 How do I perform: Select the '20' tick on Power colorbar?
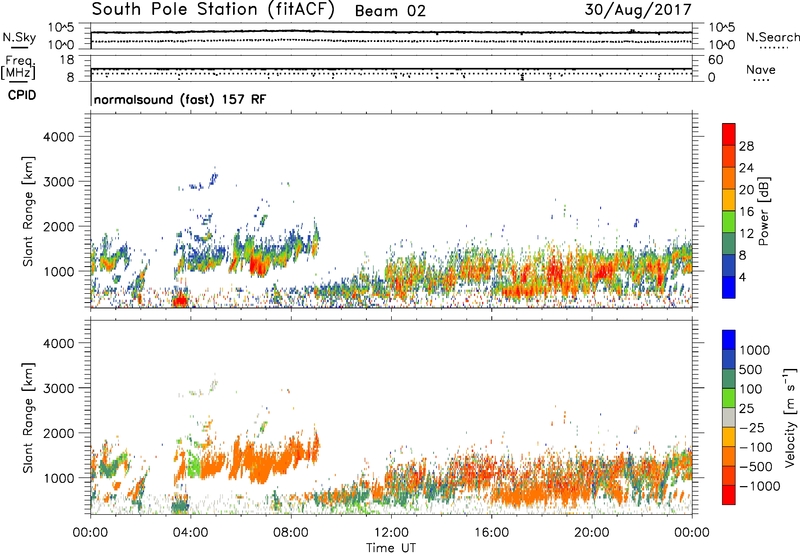tap(746, 190)
